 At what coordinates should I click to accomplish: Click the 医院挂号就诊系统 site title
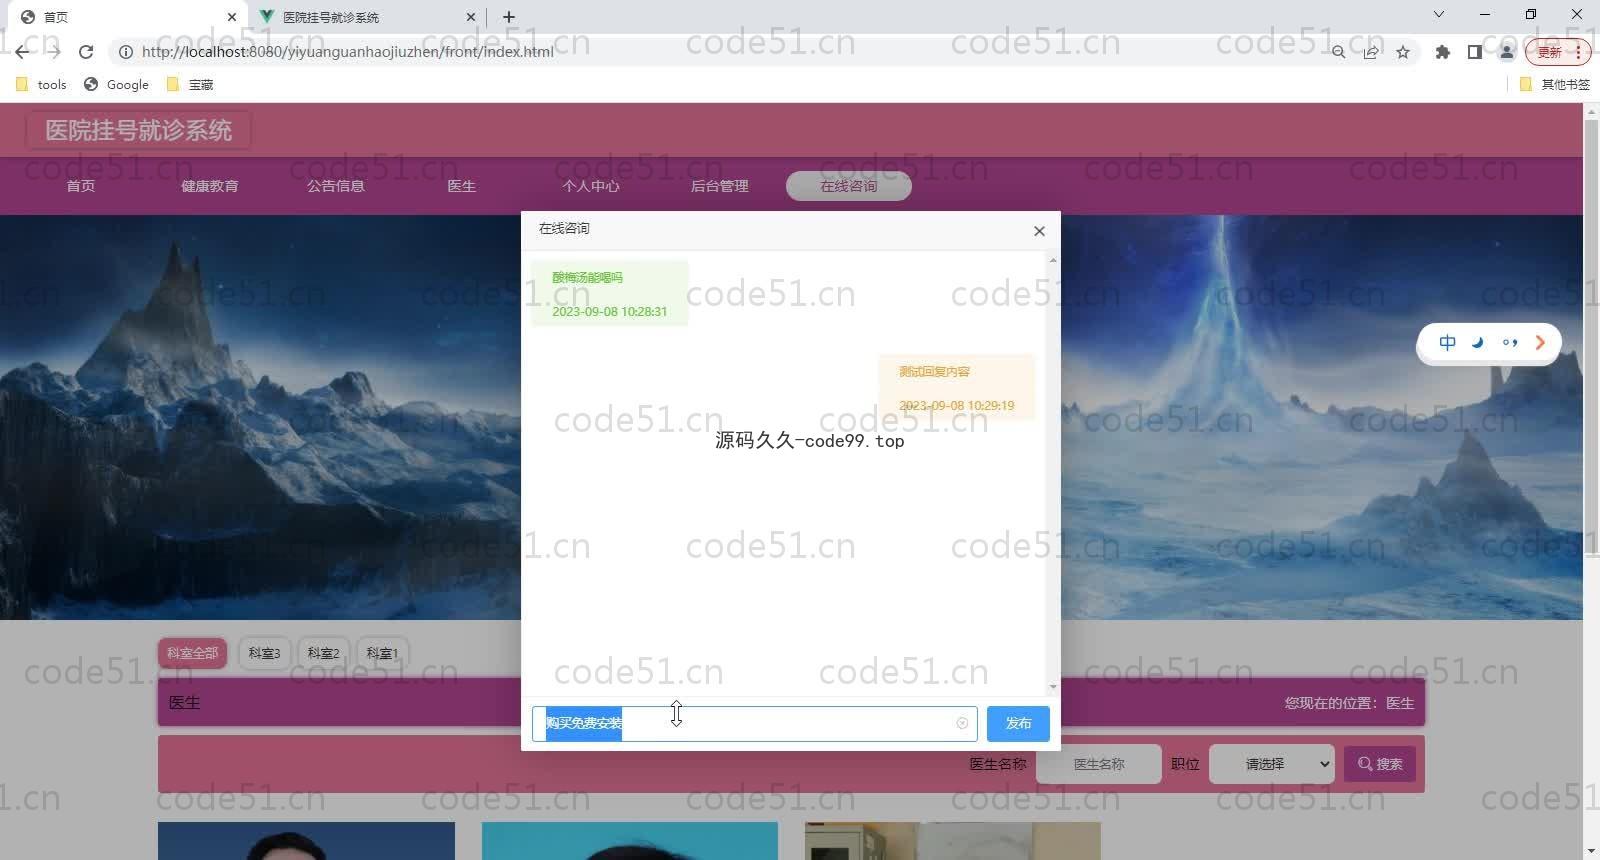pyautogui.click(x=138, y=130)
